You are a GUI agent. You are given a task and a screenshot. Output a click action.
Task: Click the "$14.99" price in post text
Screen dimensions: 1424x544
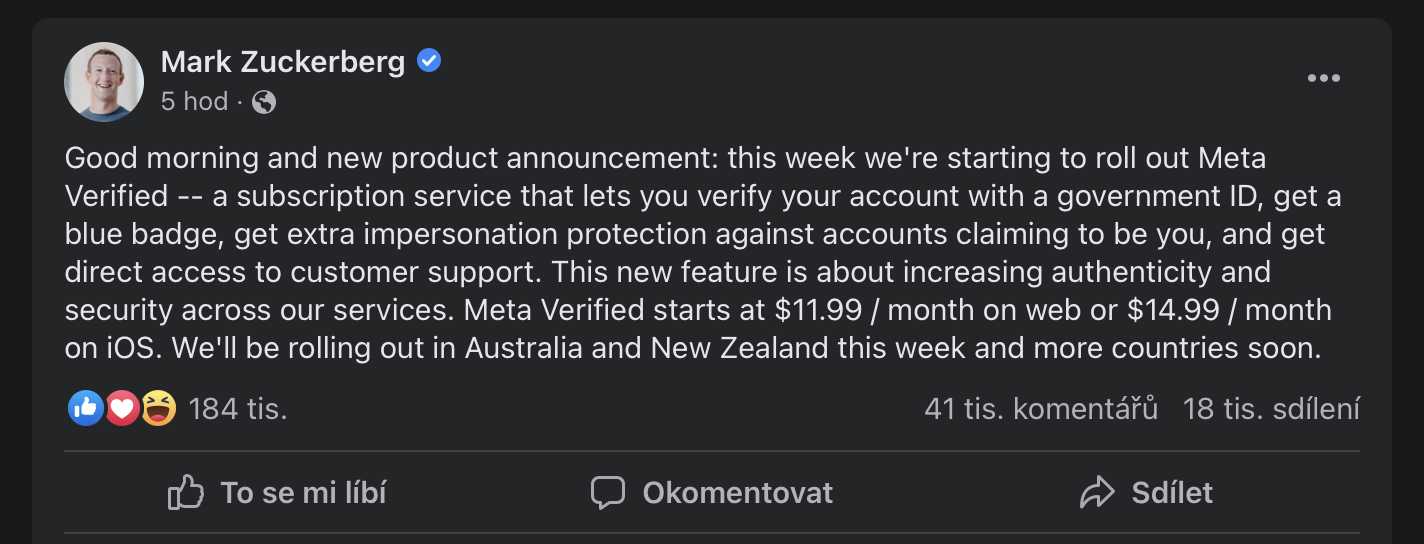coord(1169,310)
